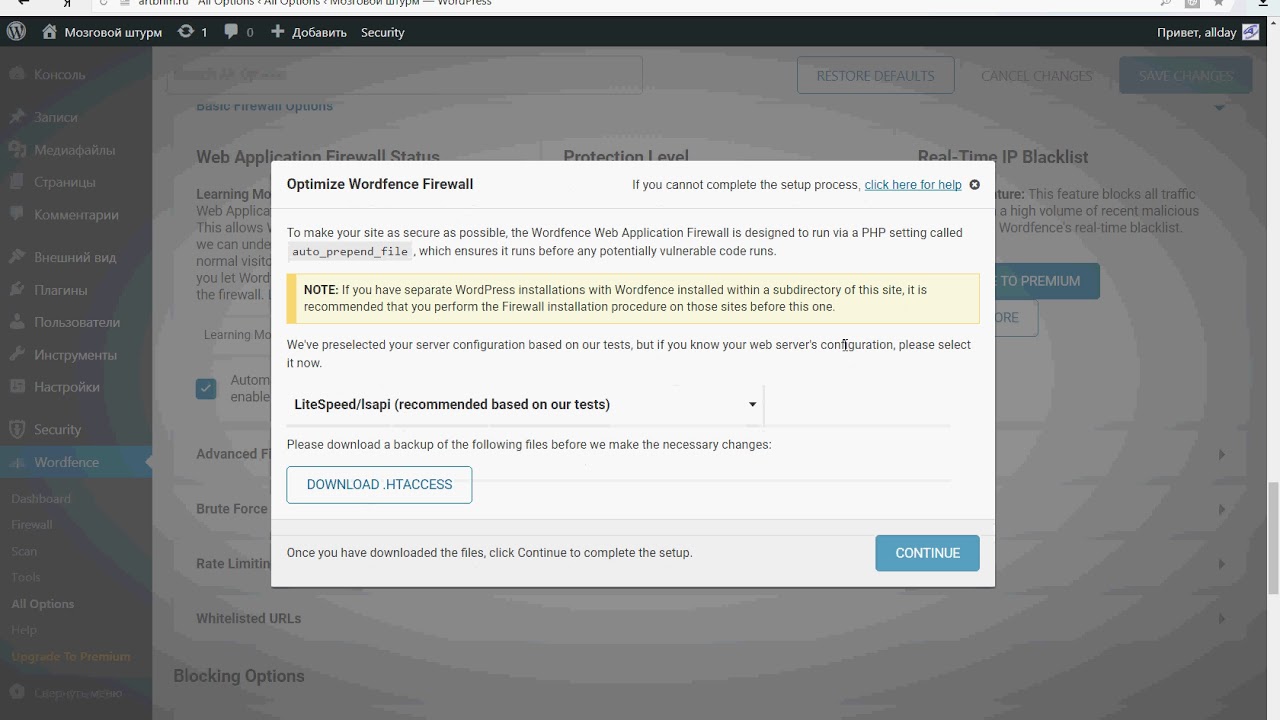The image size is (1280, 720).
Task: Open Плагины plugins icon in sidebar
Action: tap(17, 290)
